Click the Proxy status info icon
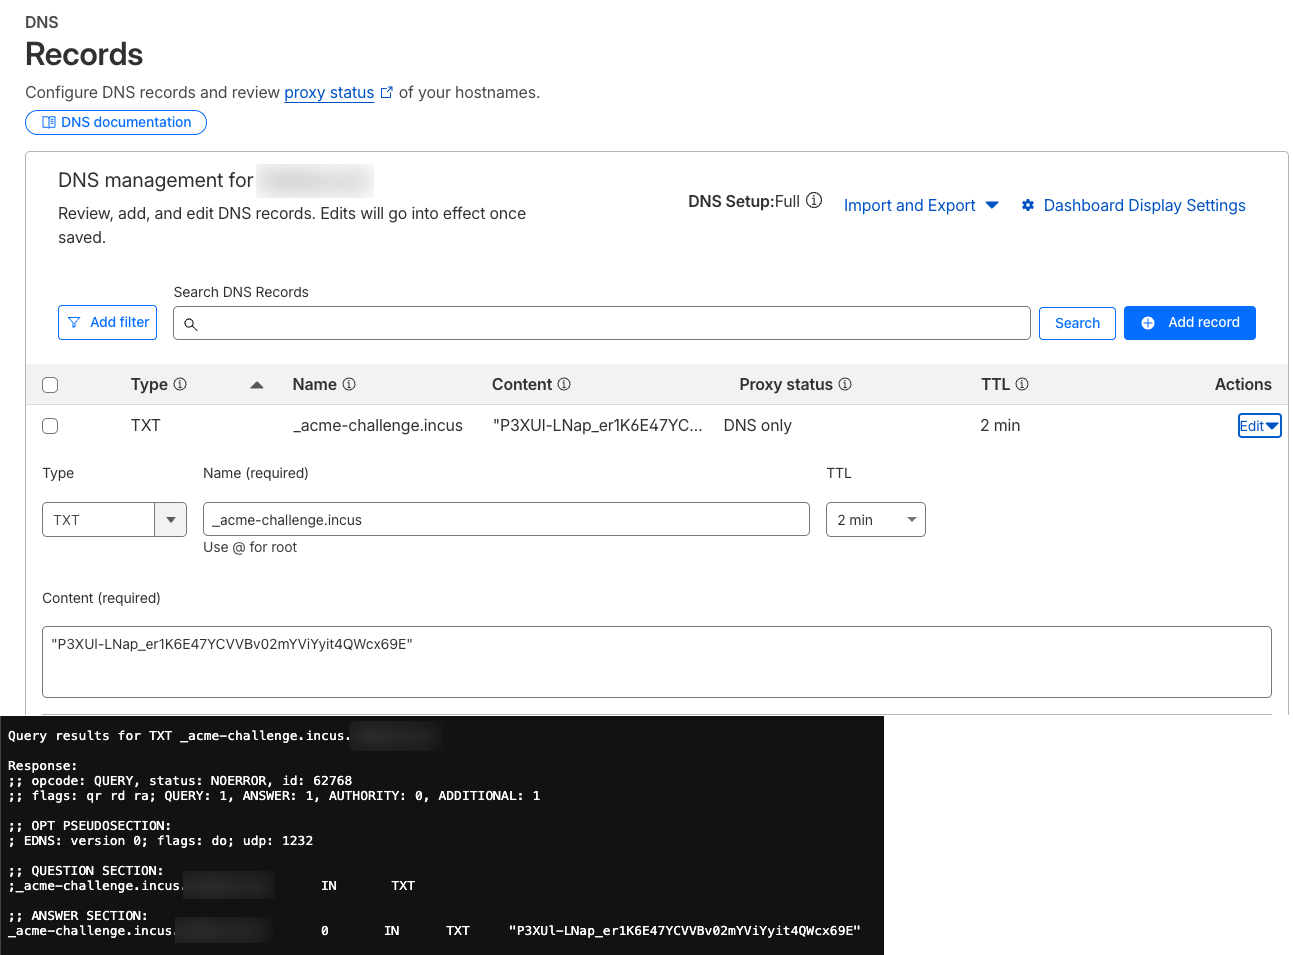The height and width of the screenshot is (955, 1293). click(x=845, y=384)
